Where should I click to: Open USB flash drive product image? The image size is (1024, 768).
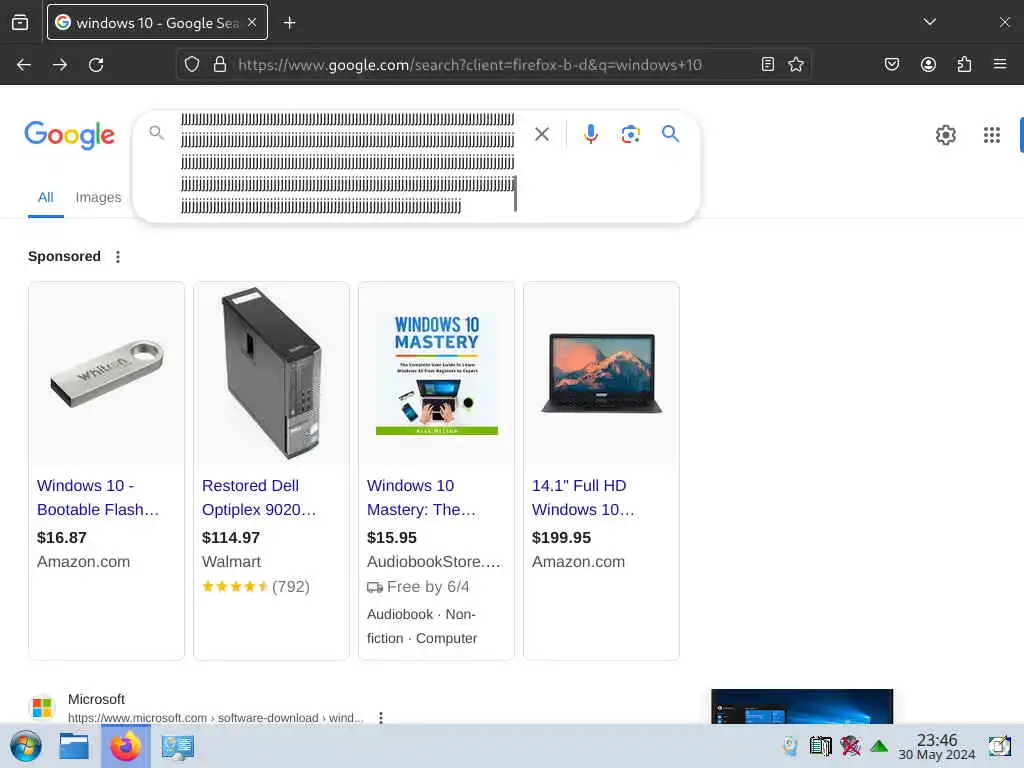106,374
